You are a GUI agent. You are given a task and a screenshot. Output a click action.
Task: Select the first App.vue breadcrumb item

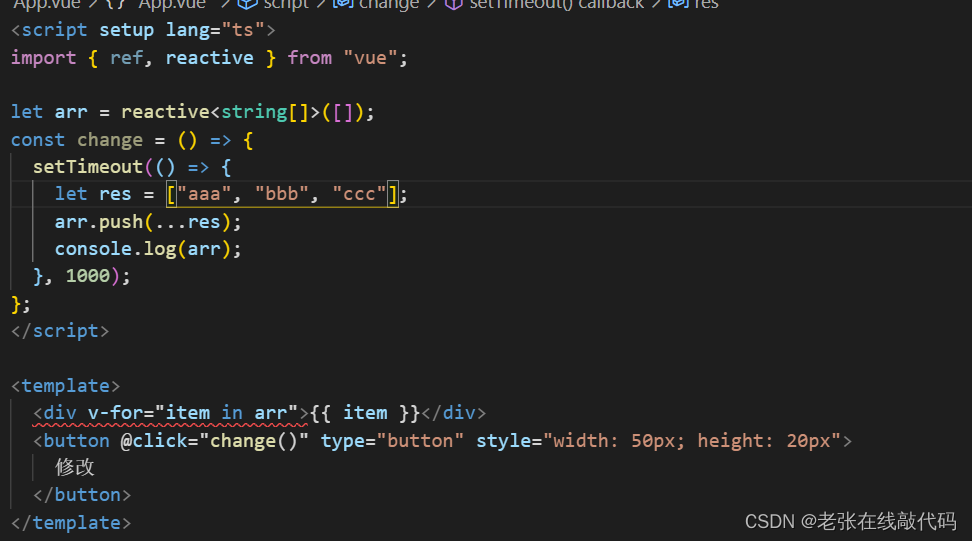click(47, 4)
